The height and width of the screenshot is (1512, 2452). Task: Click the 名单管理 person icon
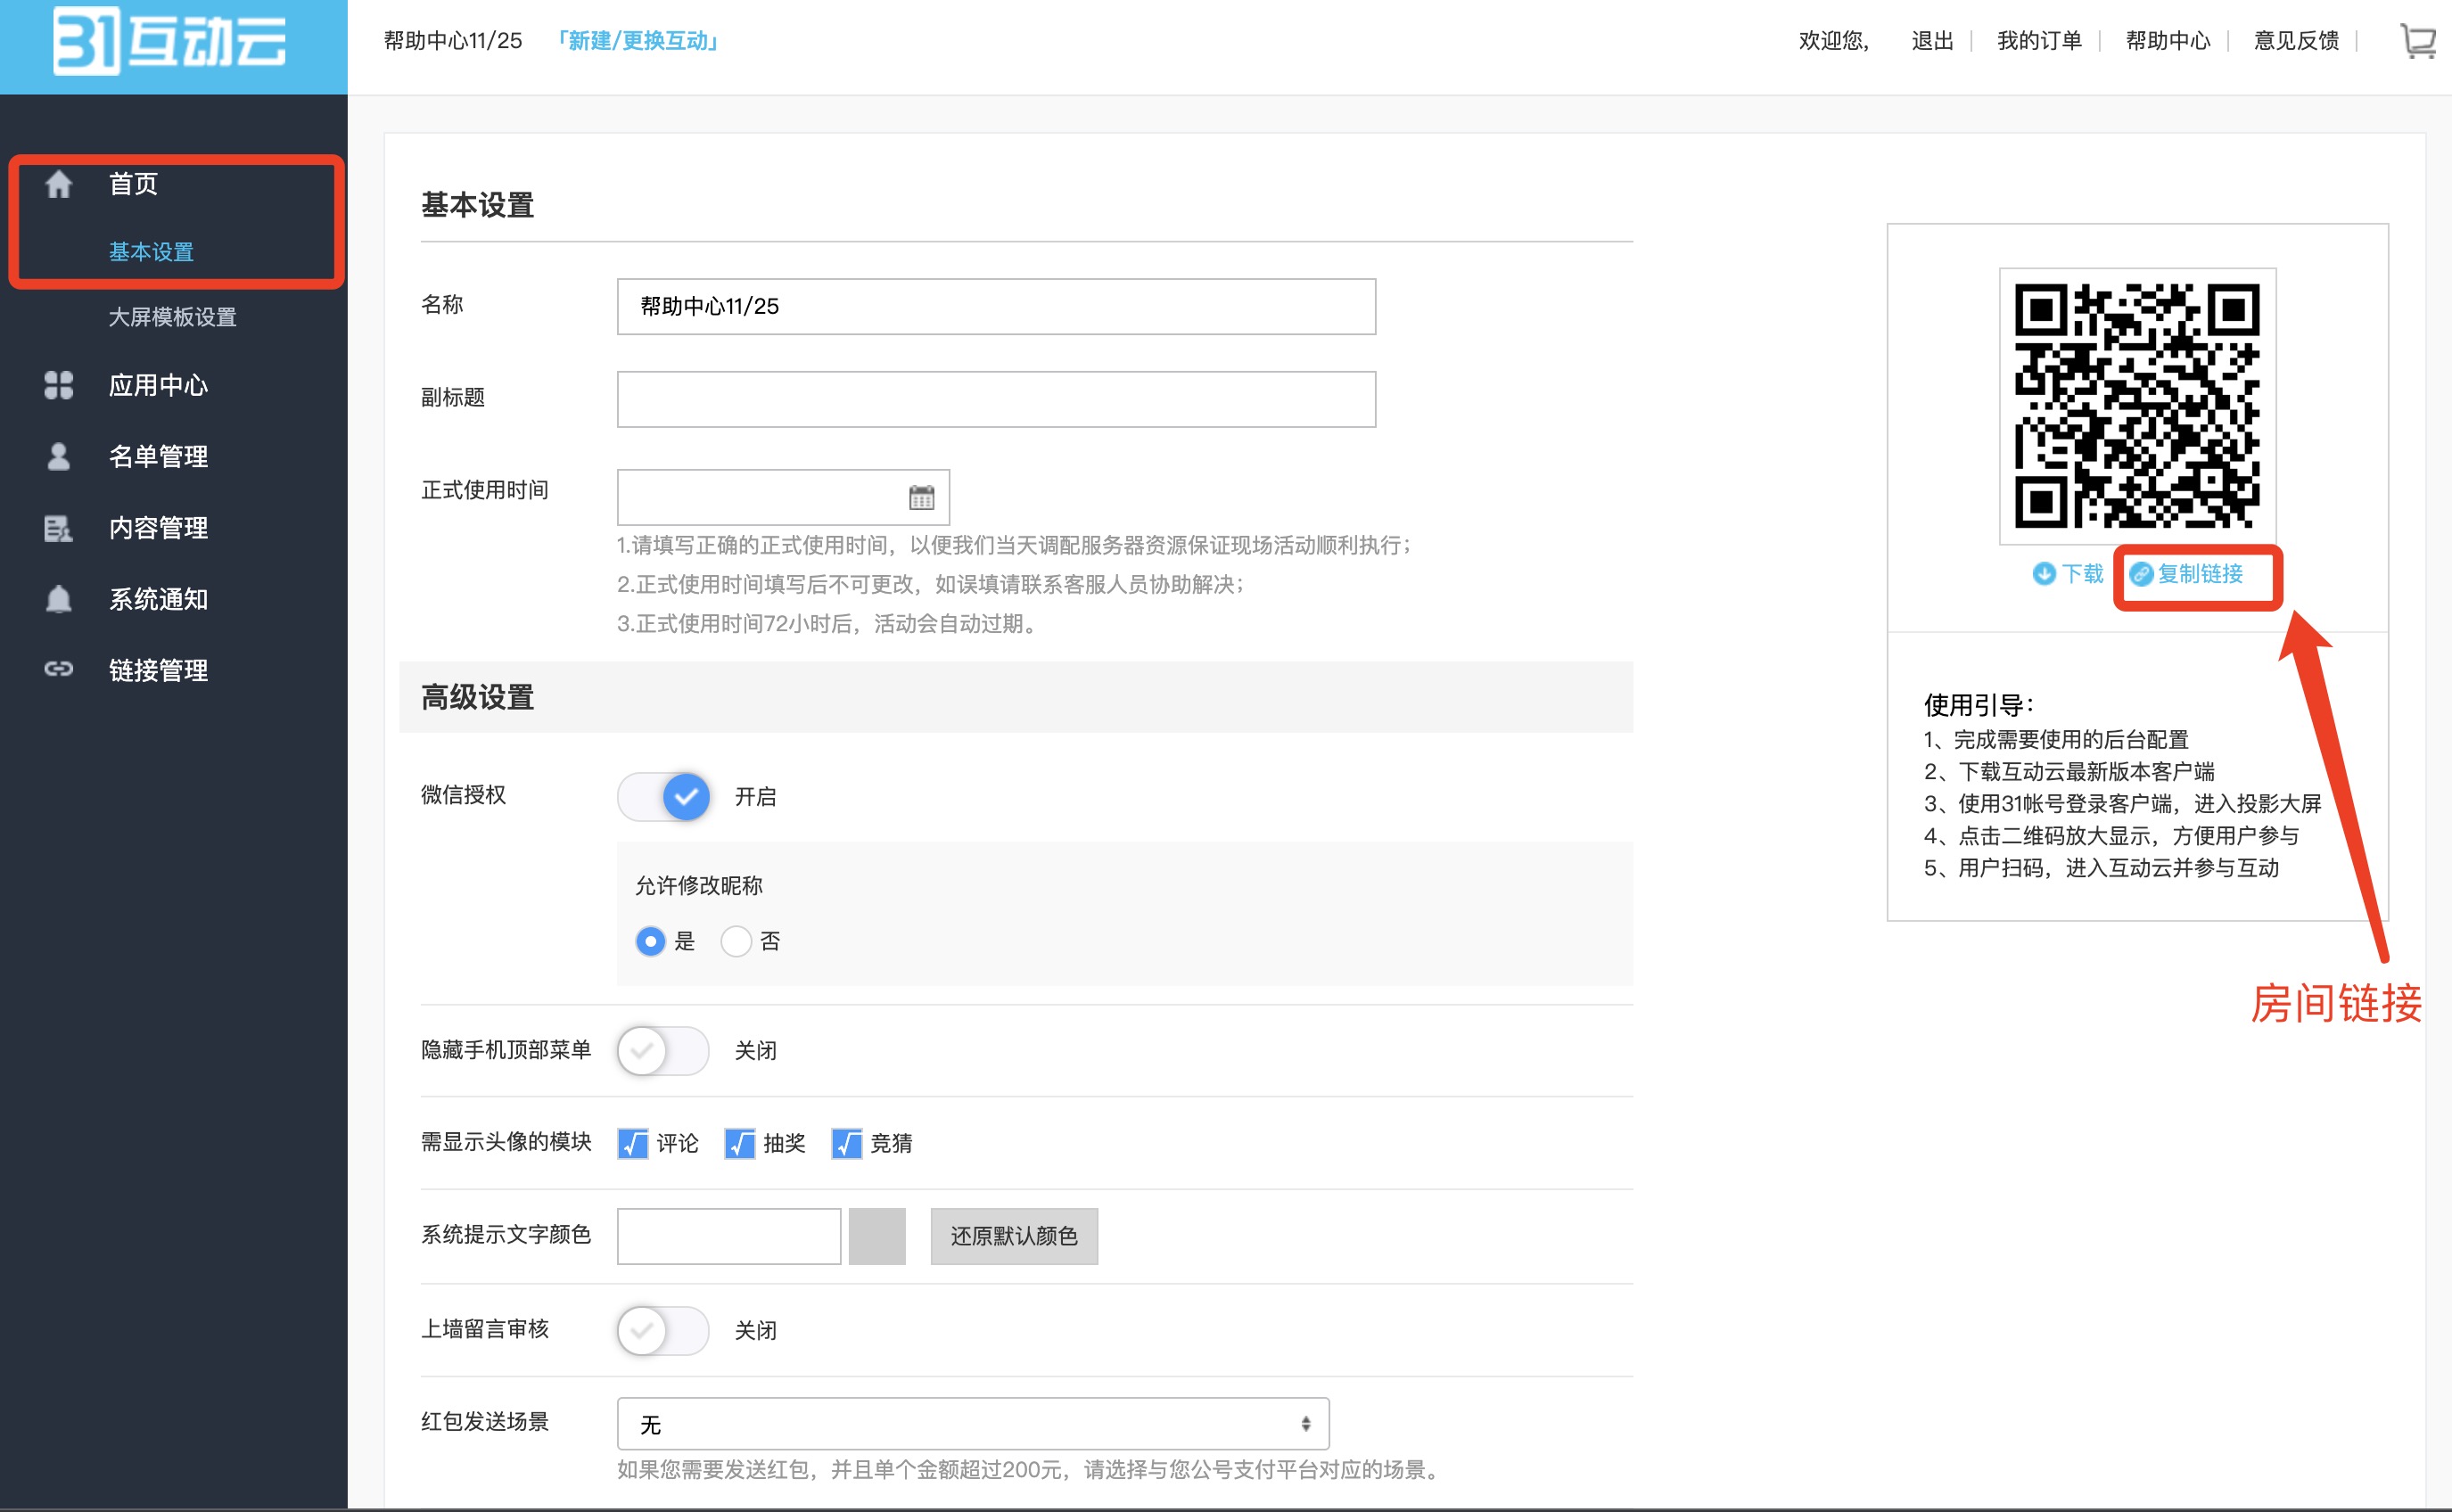59,456
